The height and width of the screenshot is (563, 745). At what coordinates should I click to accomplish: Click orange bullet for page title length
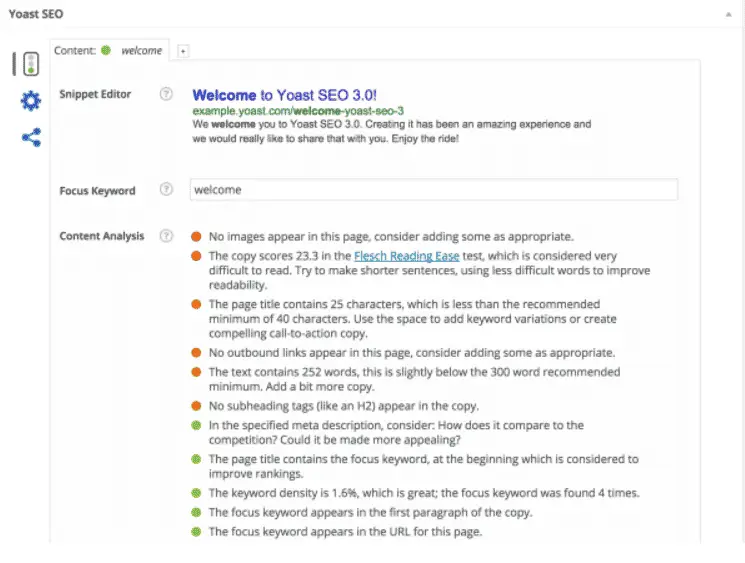[196, 304]
